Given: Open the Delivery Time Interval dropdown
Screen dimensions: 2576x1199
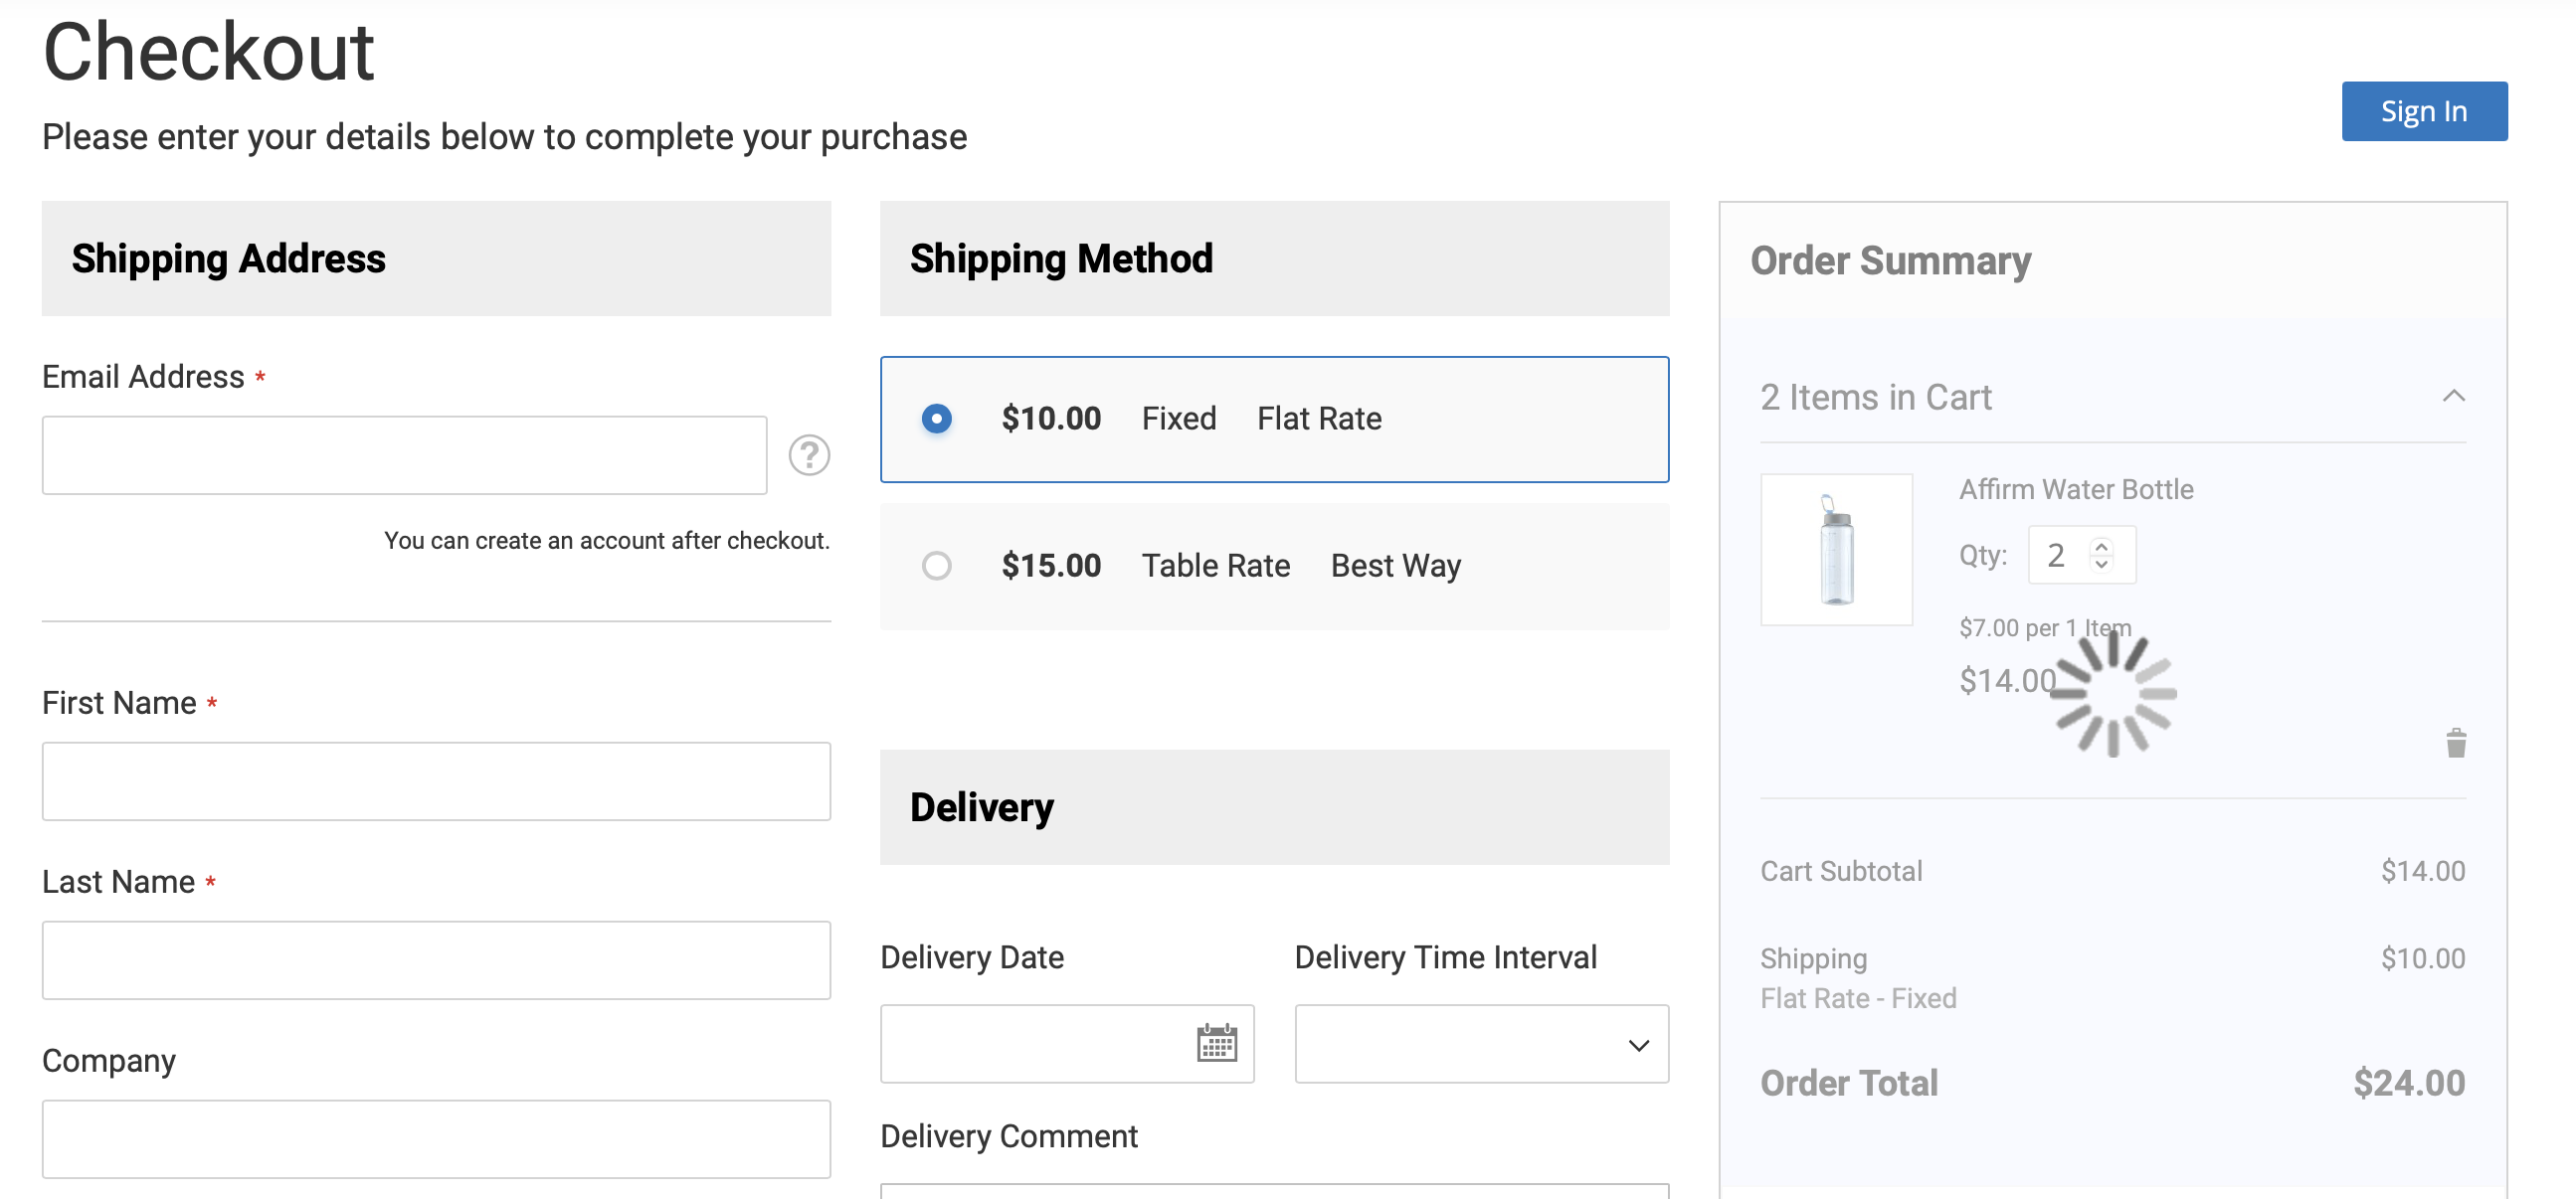Looking at the screenshot, I should [1481, 1044].
